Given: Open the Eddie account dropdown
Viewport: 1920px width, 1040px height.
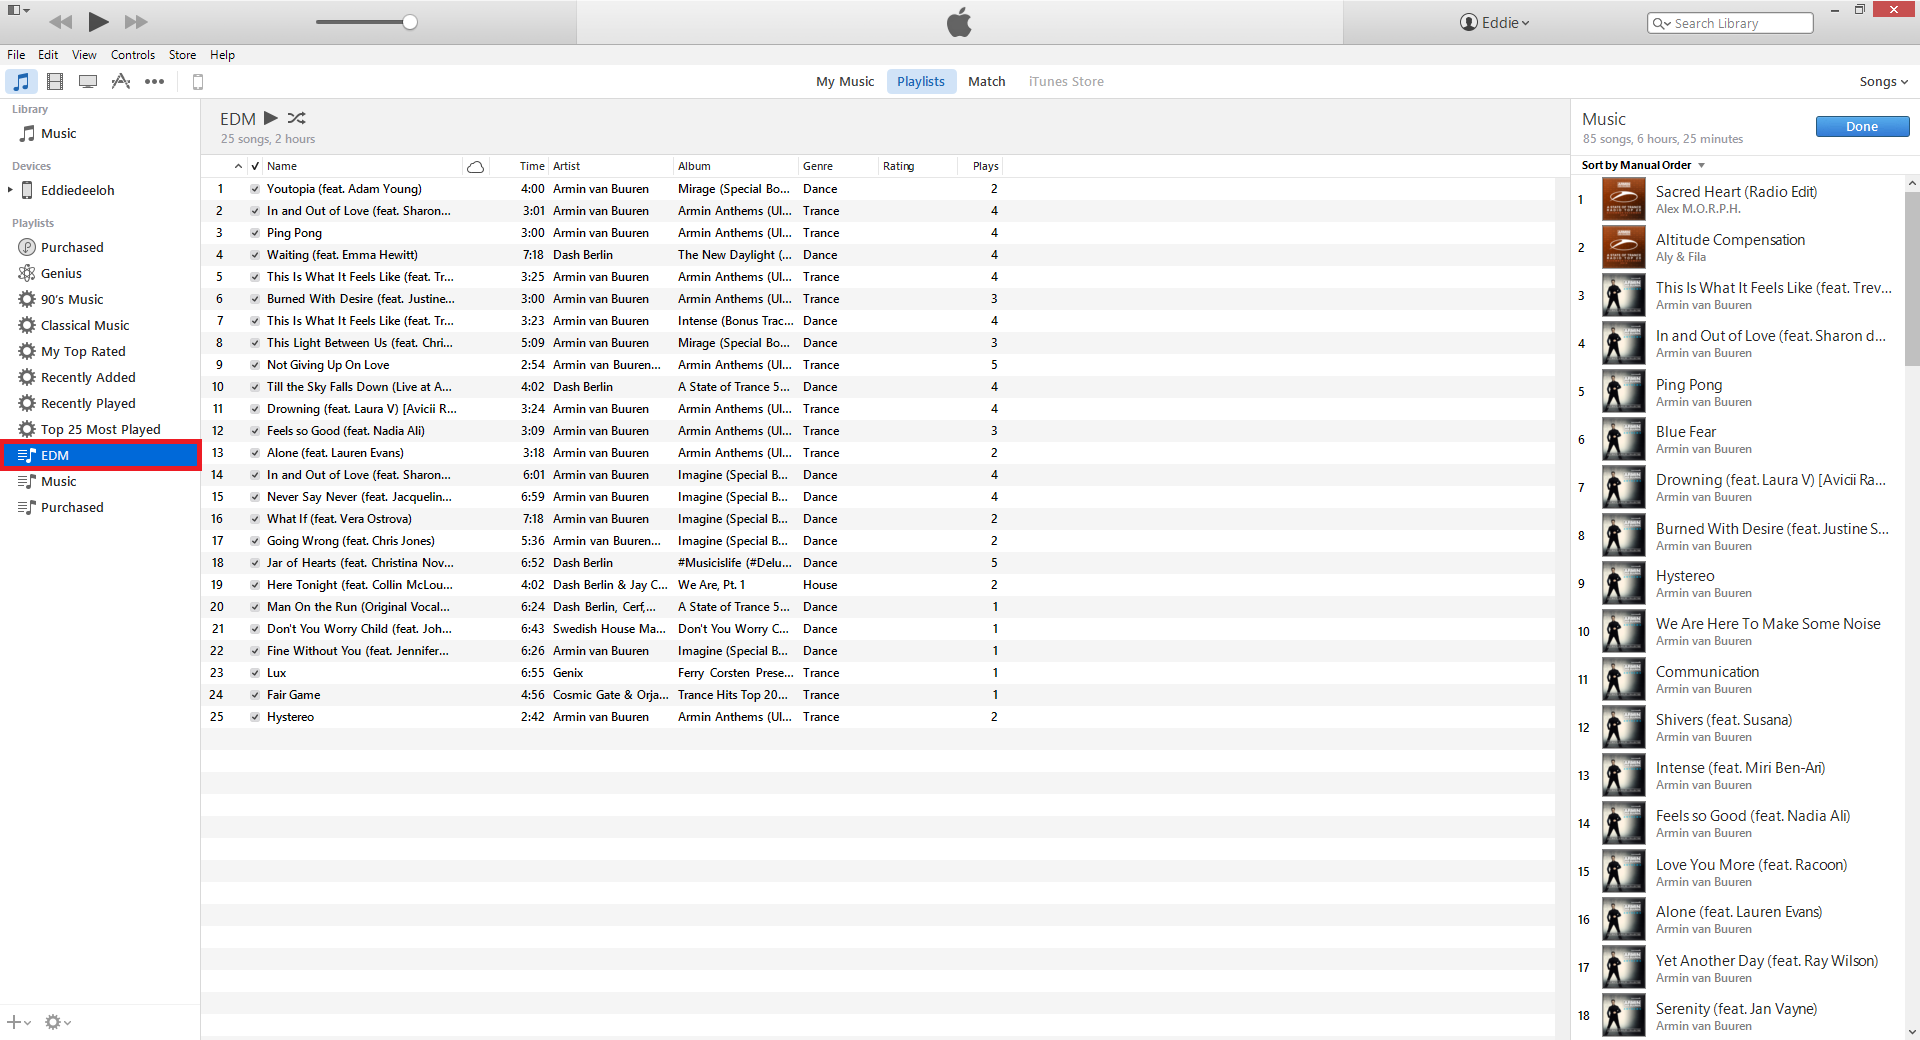Looking at the screenshot, I should [1494, 22].
